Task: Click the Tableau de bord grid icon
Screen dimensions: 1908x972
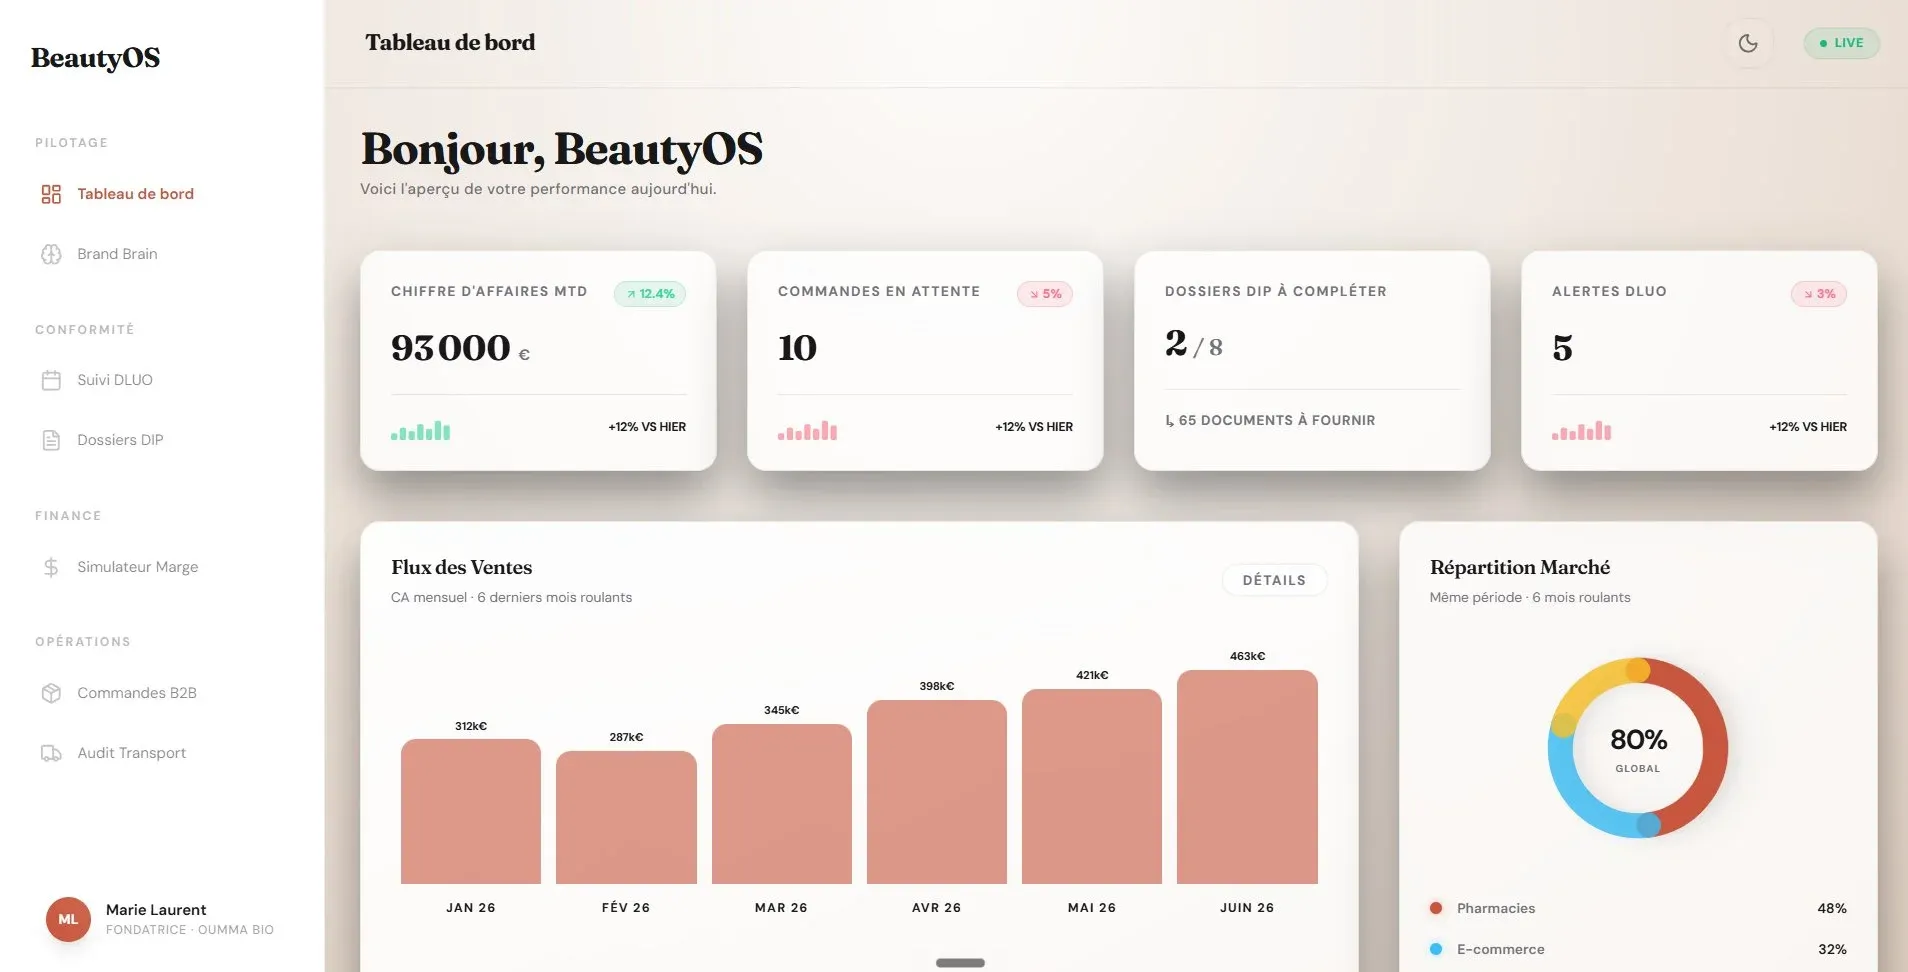Action: (x=51, y=194)
